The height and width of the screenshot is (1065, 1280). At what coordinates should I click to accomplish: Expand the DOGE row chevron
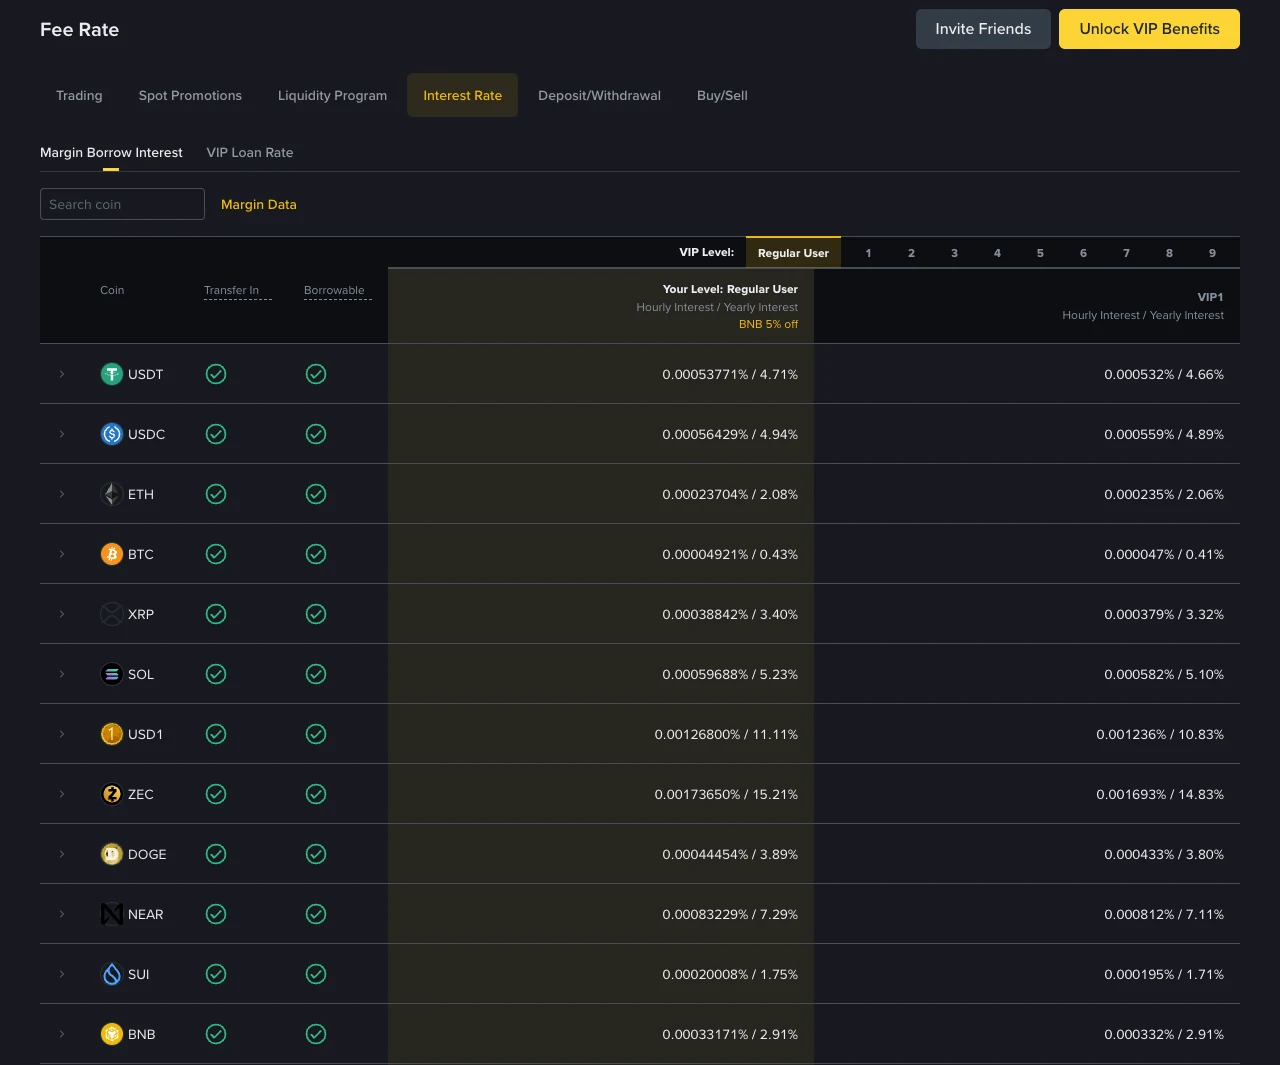pyautogui.click(x=62, y=854)
